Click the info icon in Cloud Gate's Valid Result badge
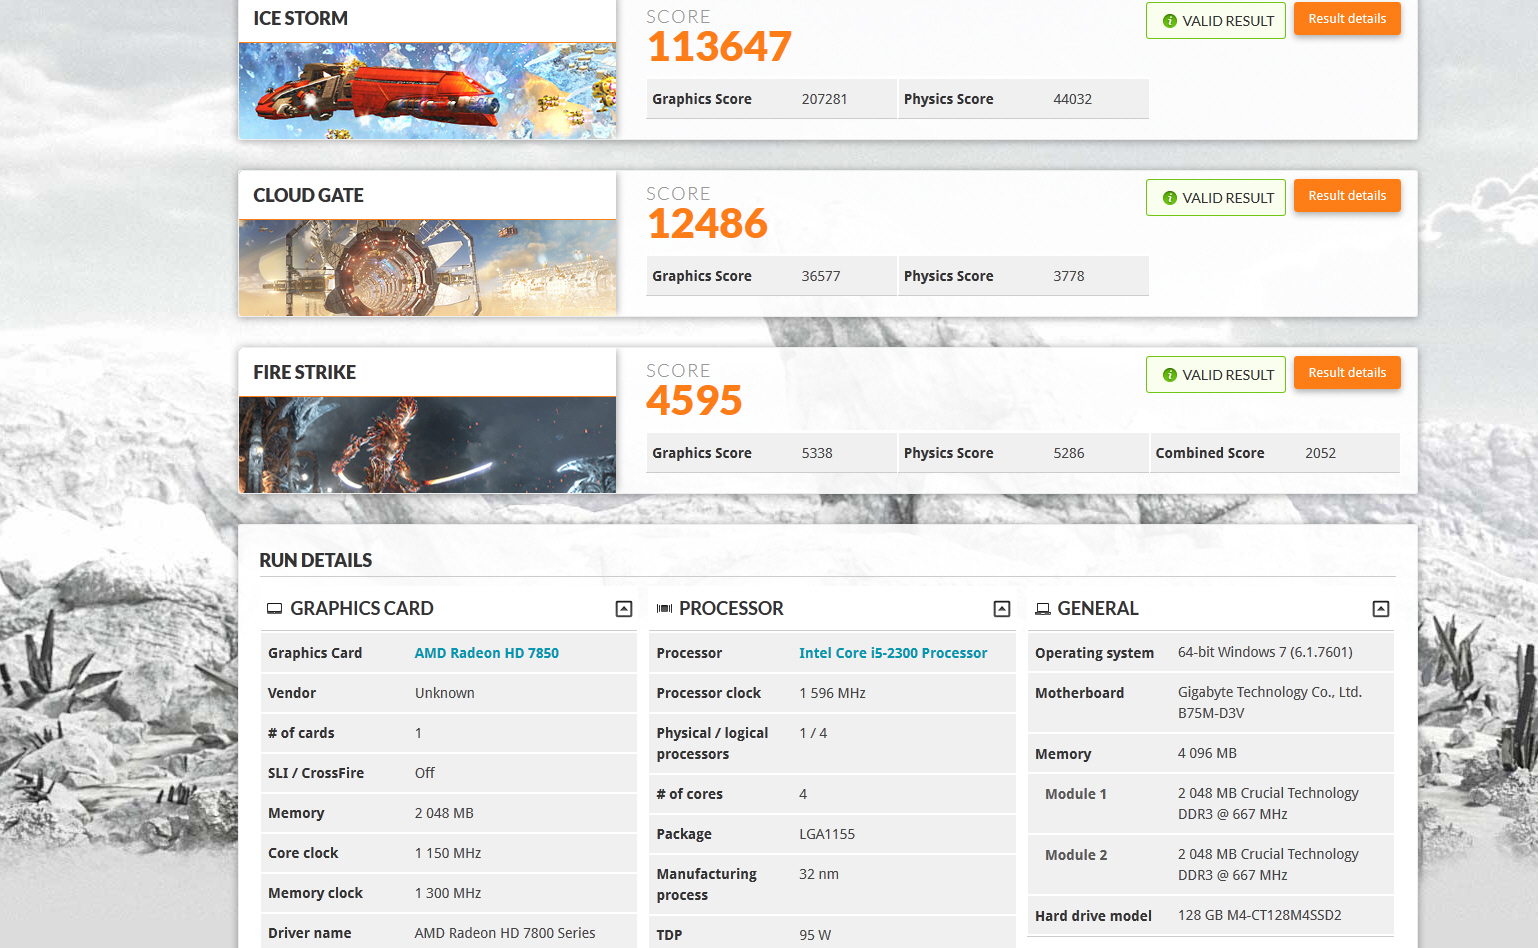The height and width of the screenshot is (948, 1538). tap(1169, 198)
